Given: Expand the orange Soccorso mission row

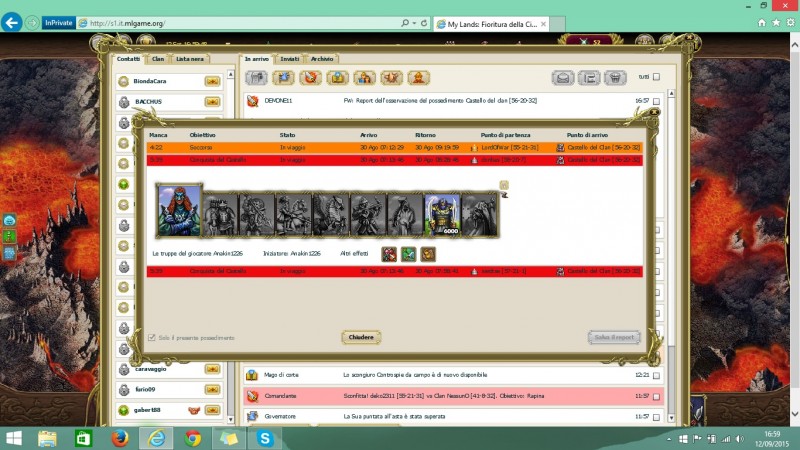Looking at the screenshot, I should point(395,147).
